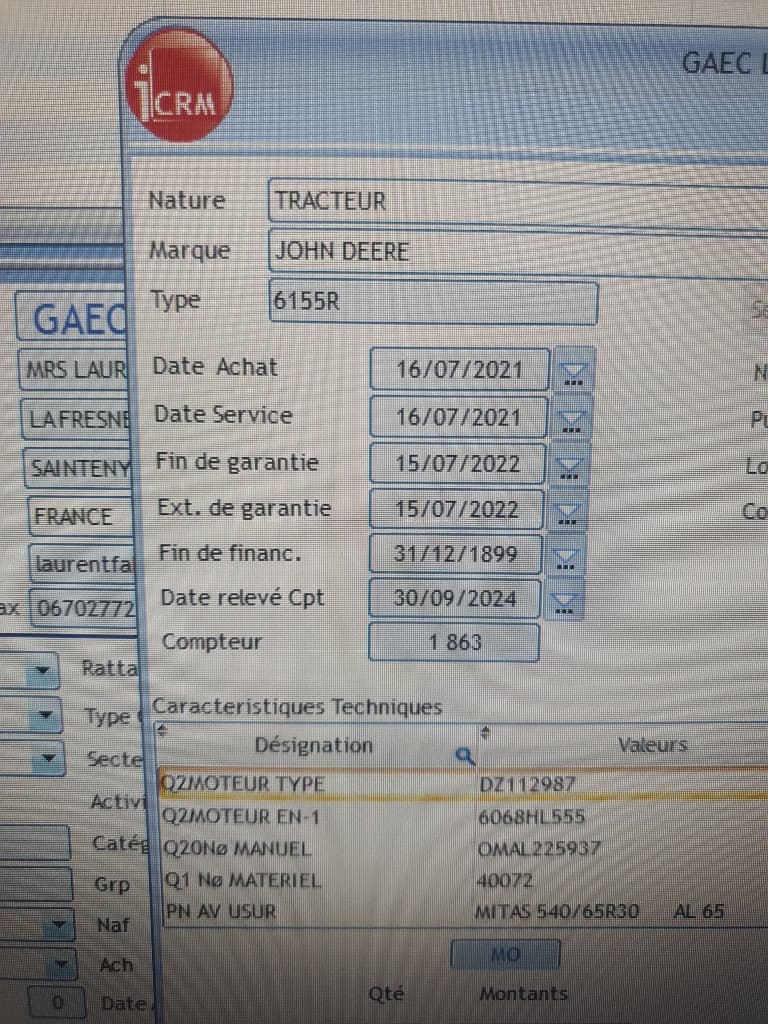This screenshot has height=1024, width=768.
Task: Open calendar picker for Fin de garantie
Action: (569, 466)
